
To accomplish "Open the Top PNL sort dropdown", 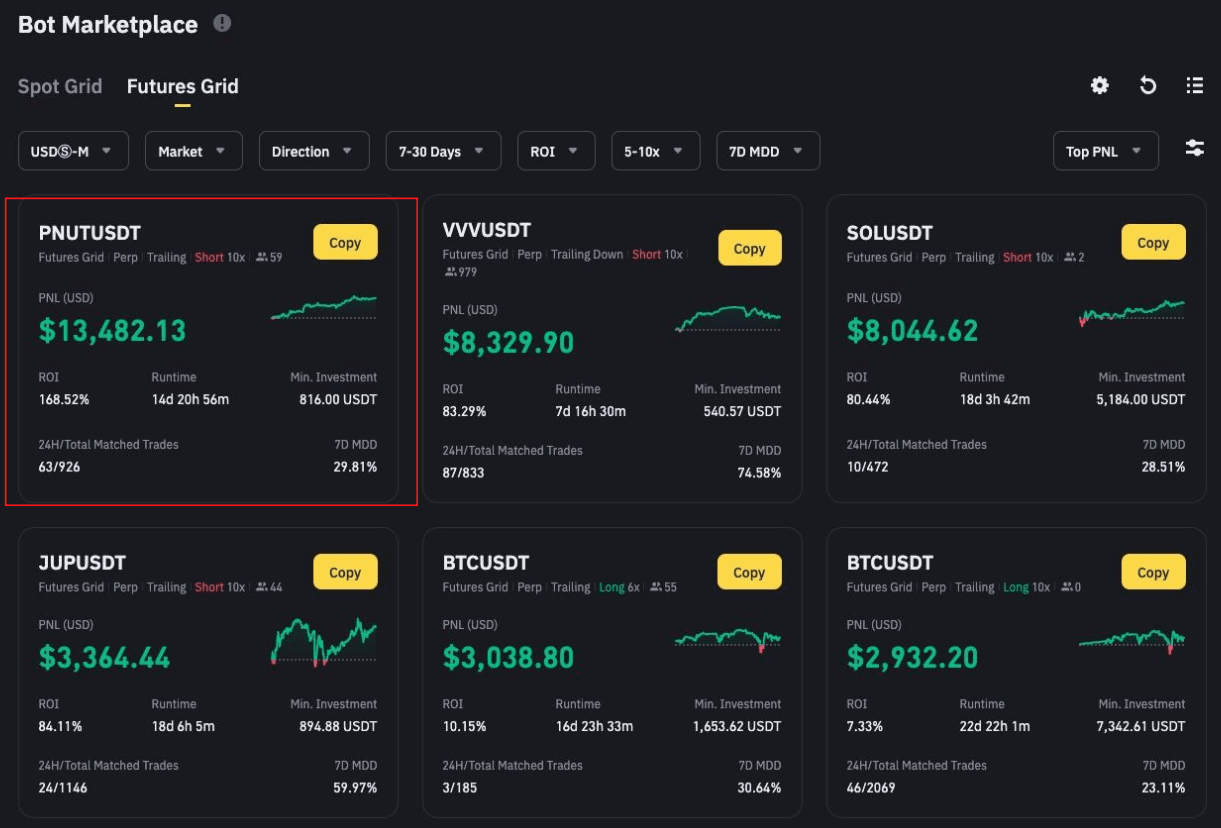I will (x=1104, y=151).
